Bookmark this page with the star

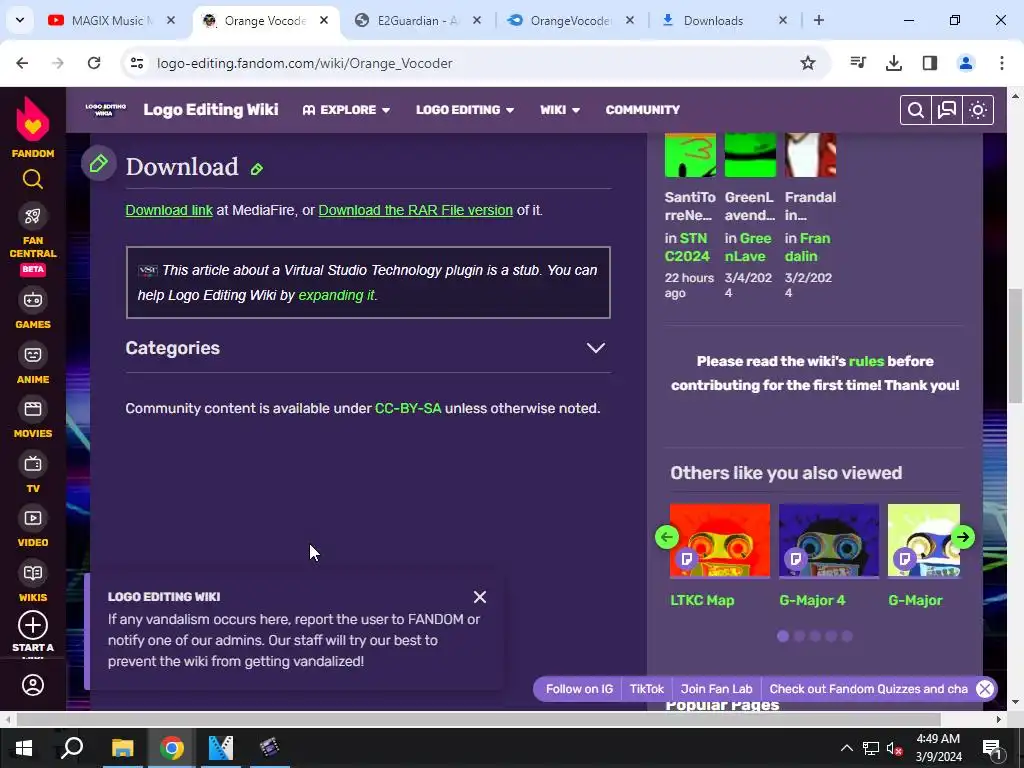pos(808,63)
